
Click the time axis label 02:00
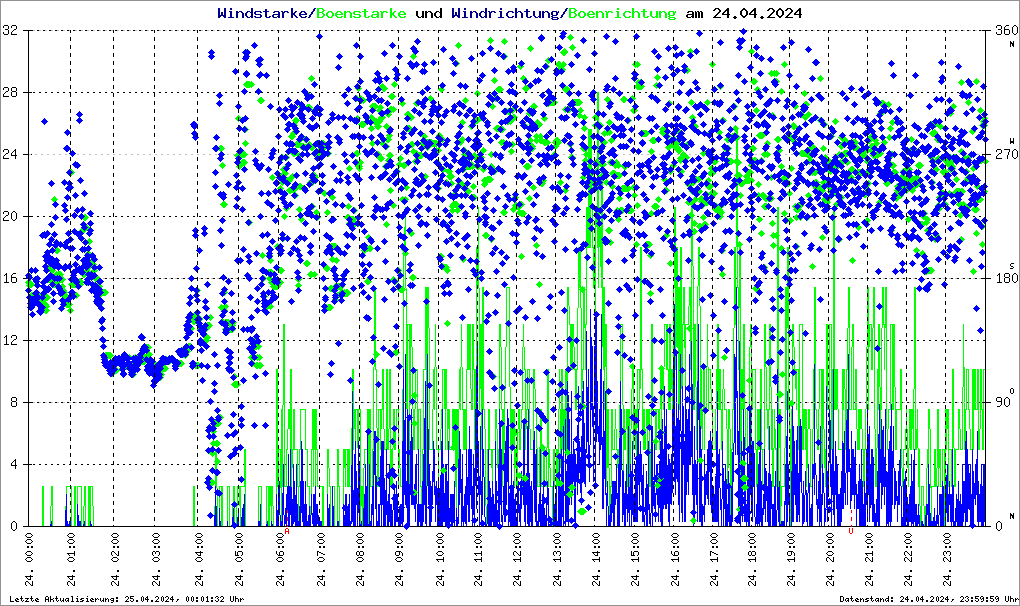point(115,559)
